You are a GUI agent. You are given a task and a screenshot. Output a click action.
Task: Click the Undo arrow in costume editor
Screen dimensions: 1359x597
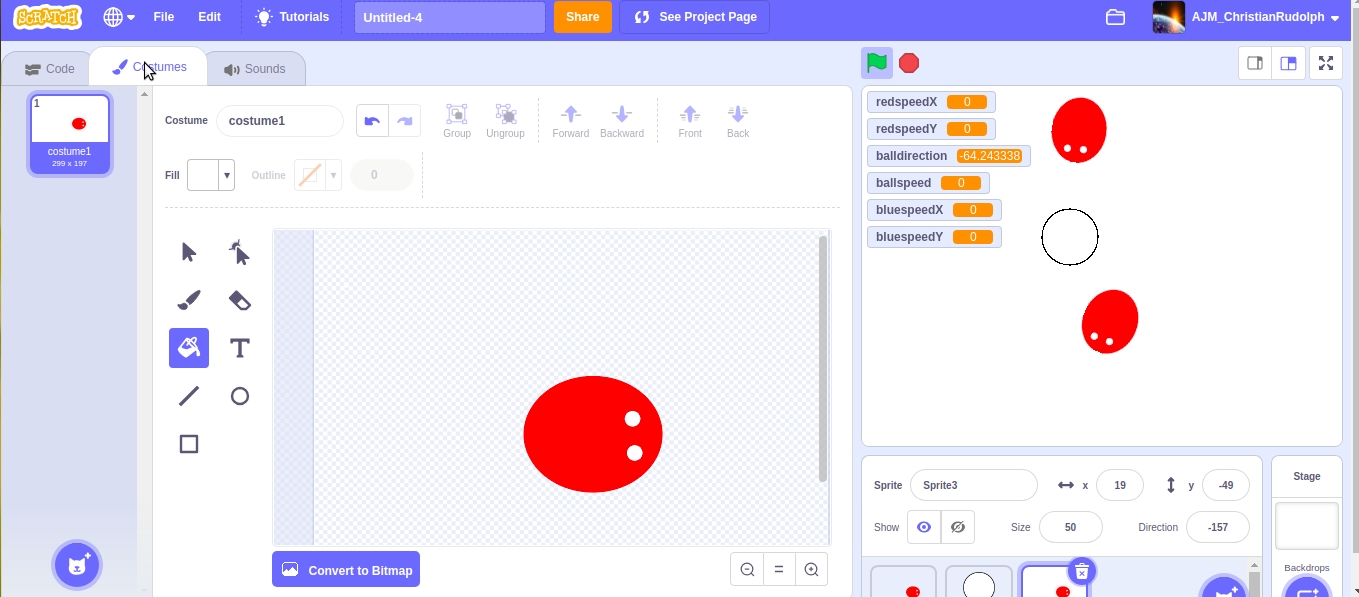[371, 119]
